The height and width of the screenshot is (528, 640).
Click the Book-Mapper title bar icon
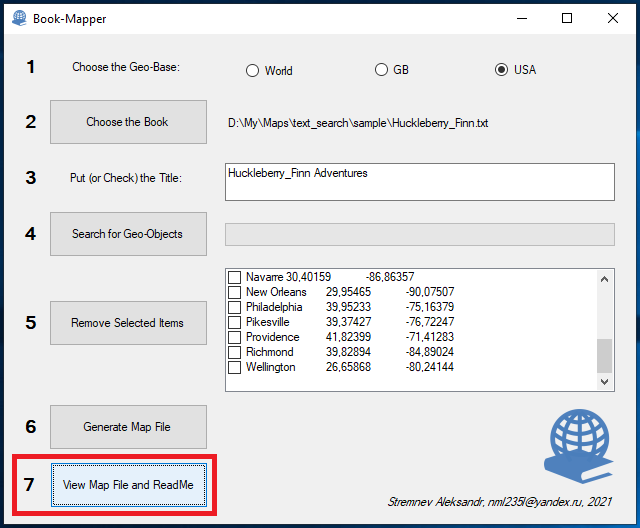click(x=19, y=18)
